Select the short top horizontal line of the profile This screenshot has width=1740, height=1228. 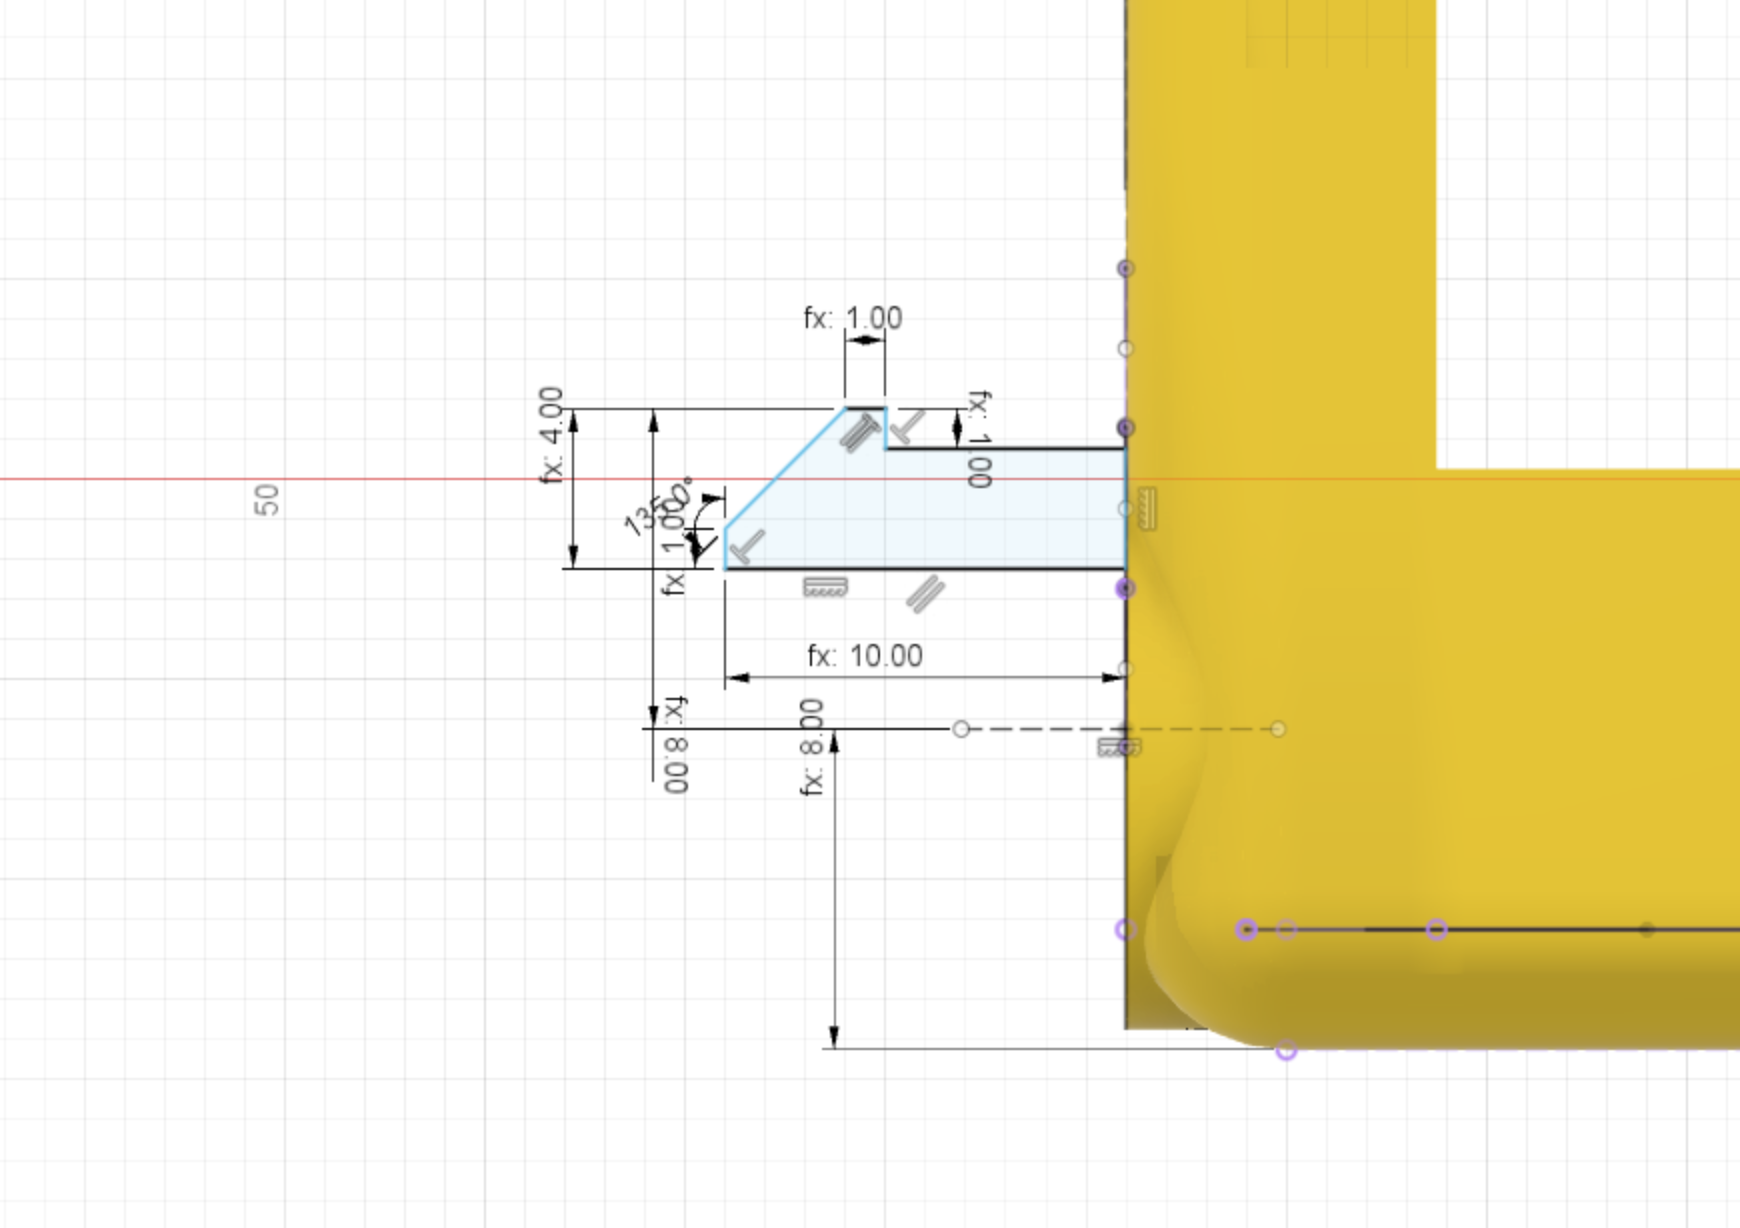tap(865, 408)
